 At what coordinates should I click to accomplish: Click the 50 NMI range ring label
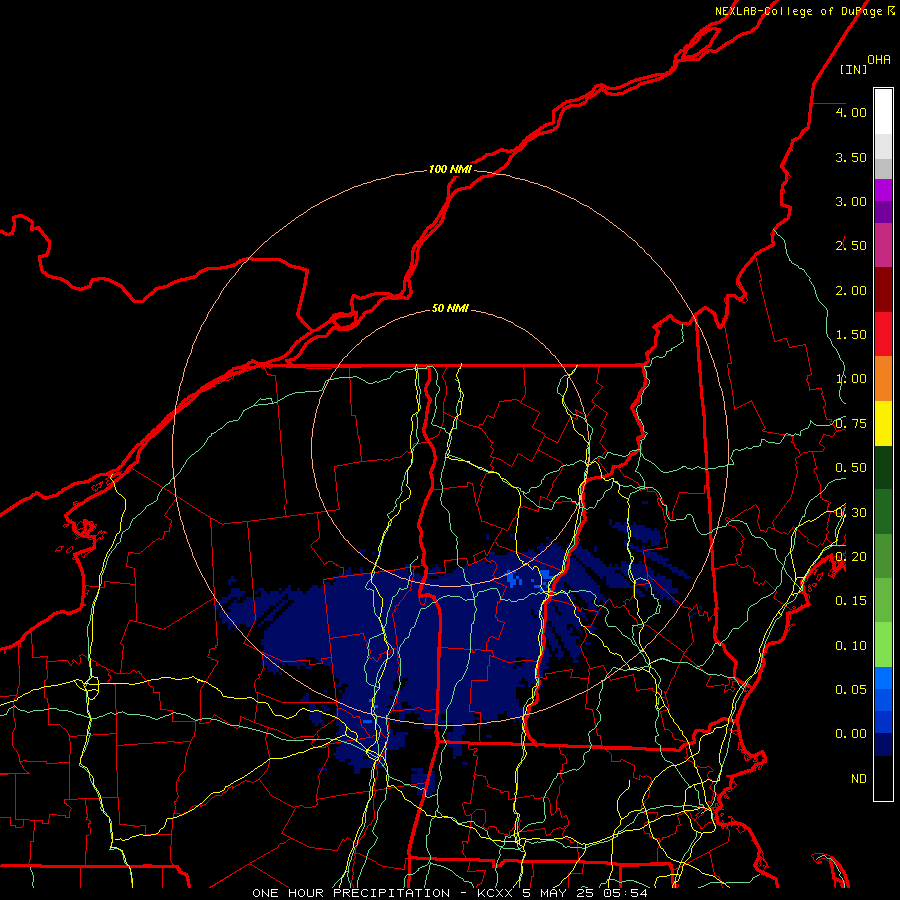point(450,308)
